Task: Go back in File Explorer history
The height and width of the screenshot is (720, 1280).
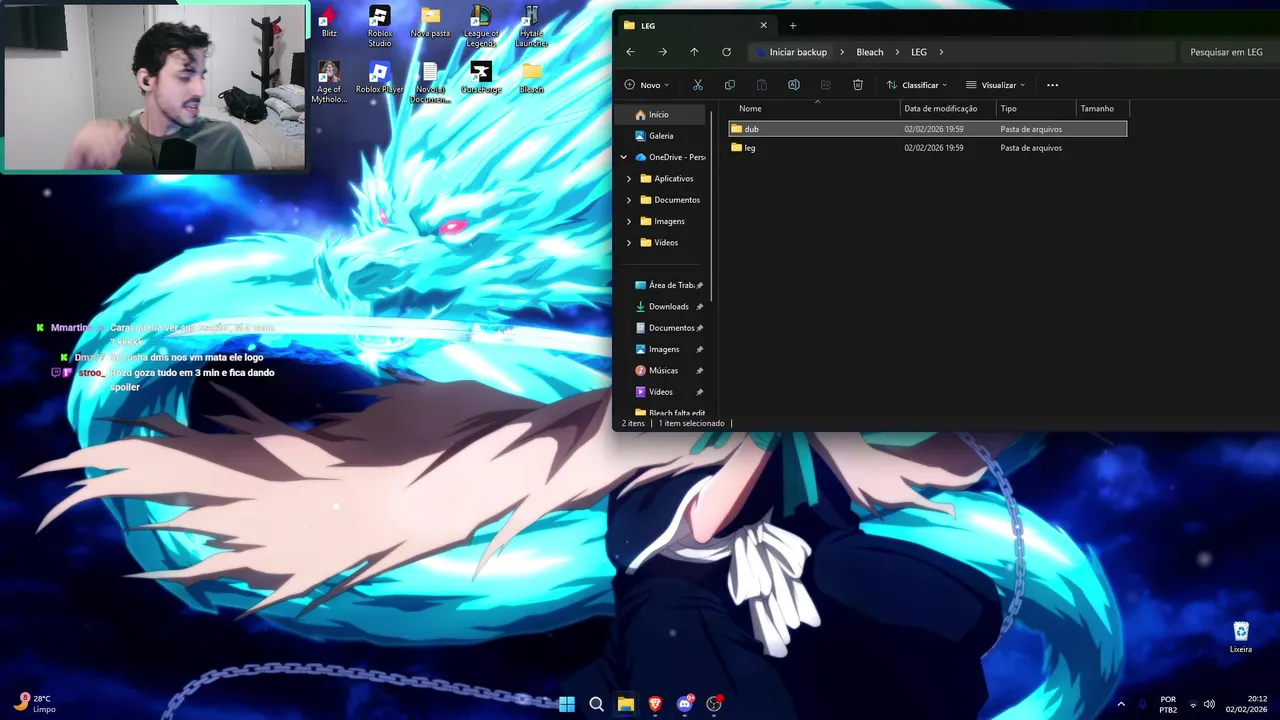Action: point(630,52)
